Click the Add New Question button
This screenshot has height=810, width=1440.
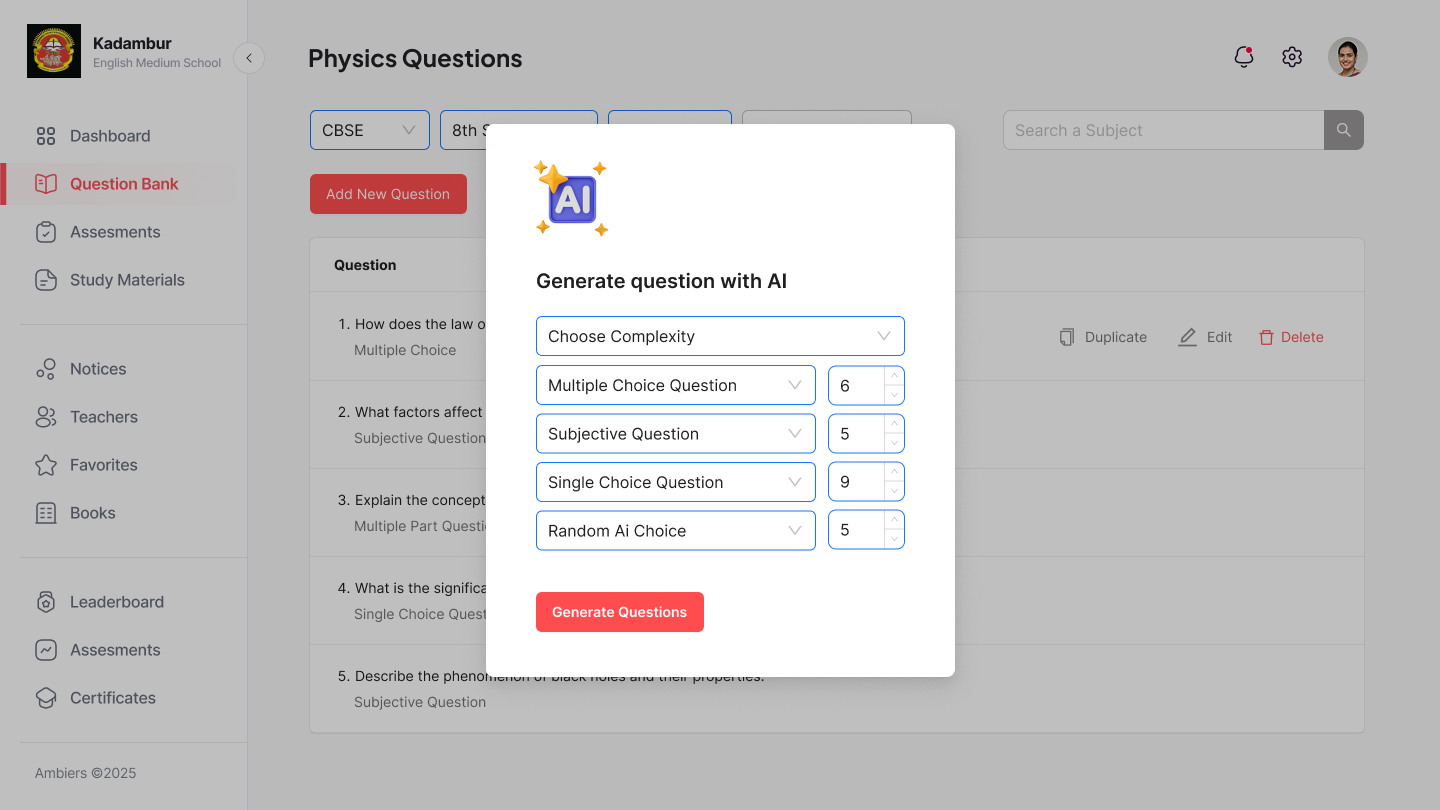click(388, 194)
